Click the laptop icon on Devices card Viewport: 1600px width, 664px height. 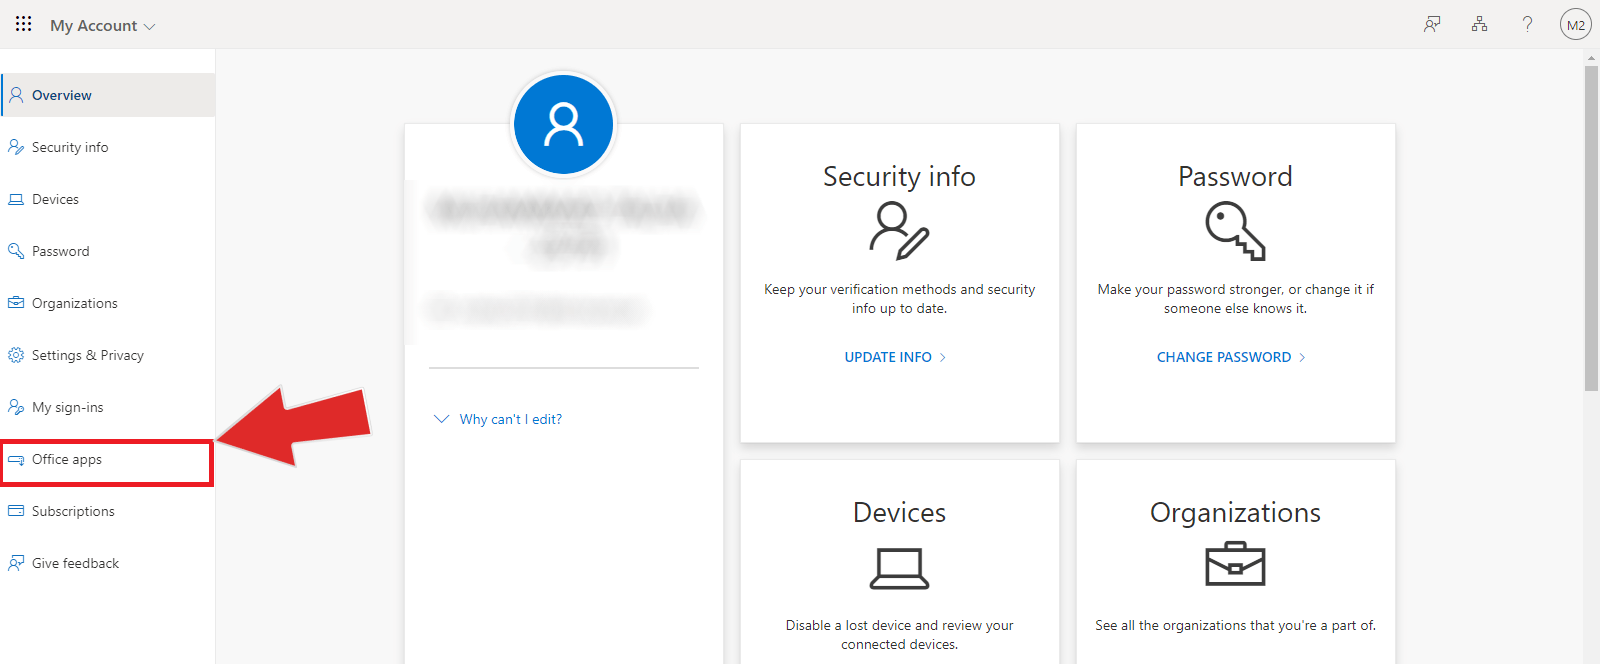click(x=899, y=568)
